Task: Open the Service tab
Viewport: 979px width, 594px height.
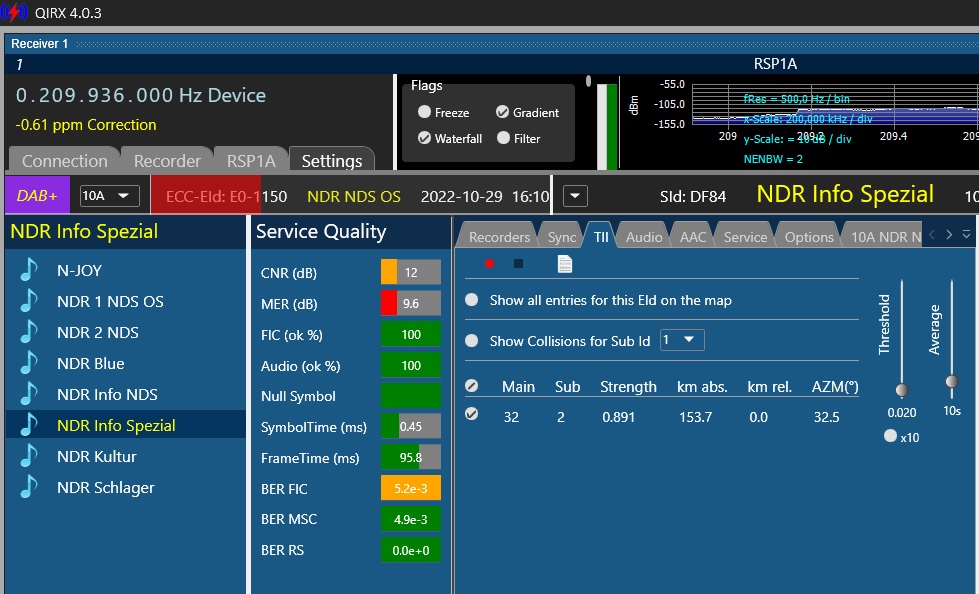Action: [745, 237]
